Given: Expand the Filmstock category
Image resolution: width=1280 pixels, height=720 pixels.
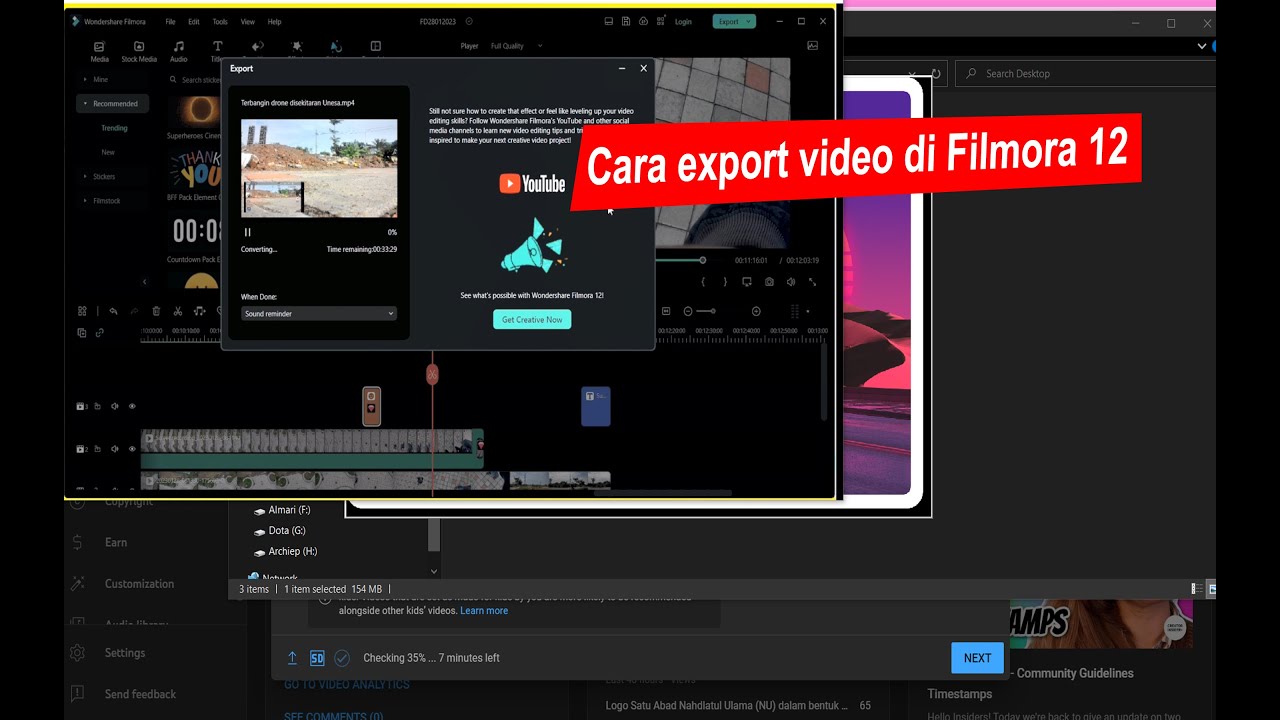Looking at the screenshot, I should coord(101,200).
